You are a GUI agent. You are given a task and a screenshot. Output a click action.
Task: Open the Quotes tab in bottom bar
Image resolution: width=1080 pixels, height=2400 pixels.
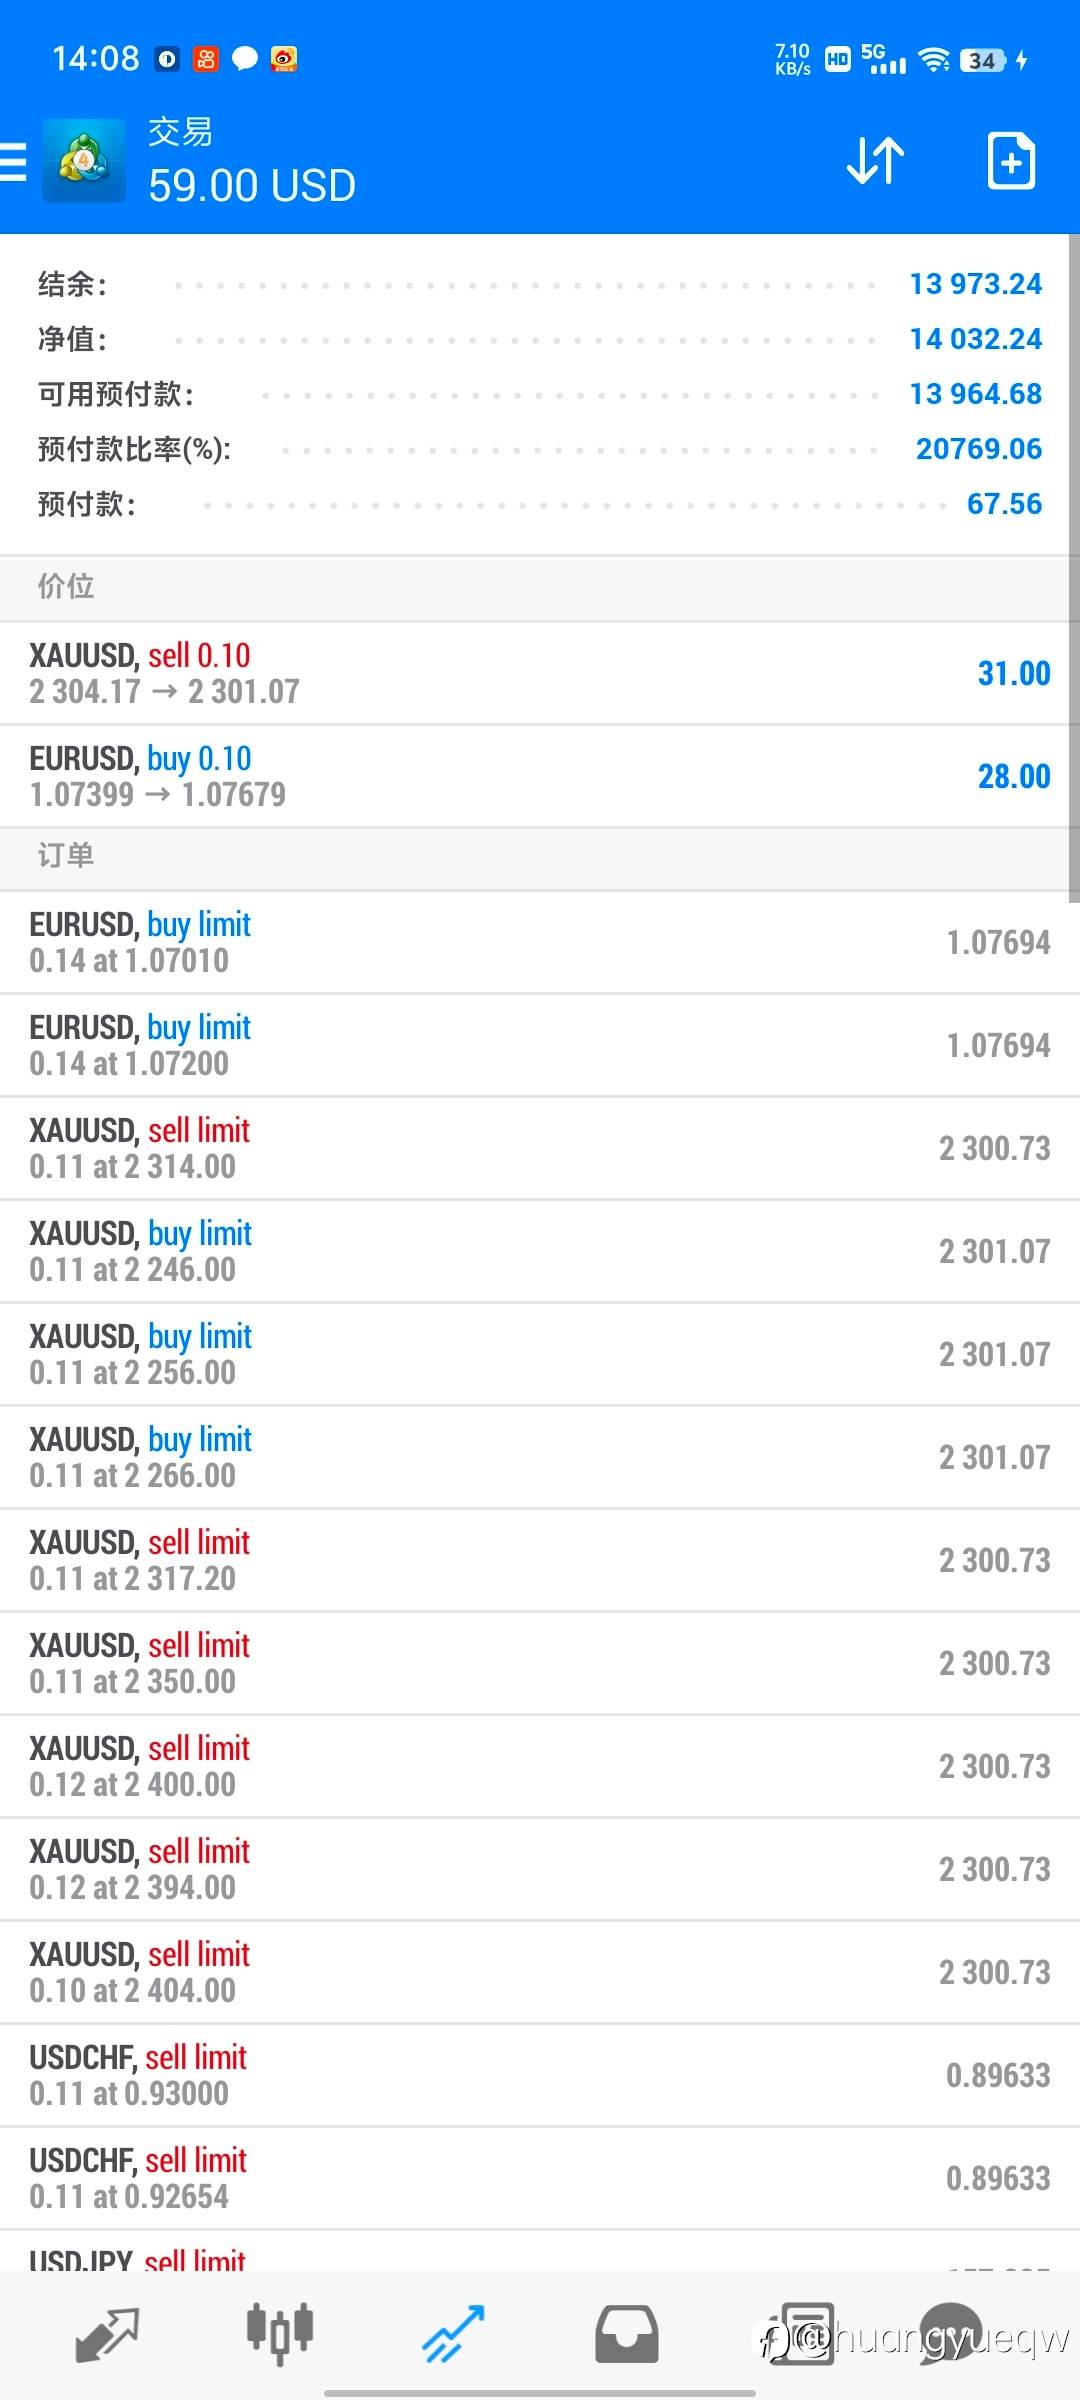pyautogui.click(x=107, y=2334)
